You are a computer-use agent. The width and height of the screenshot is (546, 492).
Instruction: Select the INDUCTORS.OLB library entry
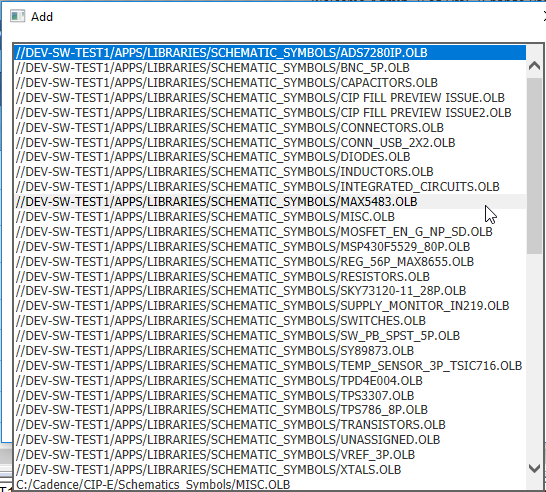click(x=270, y=172)
